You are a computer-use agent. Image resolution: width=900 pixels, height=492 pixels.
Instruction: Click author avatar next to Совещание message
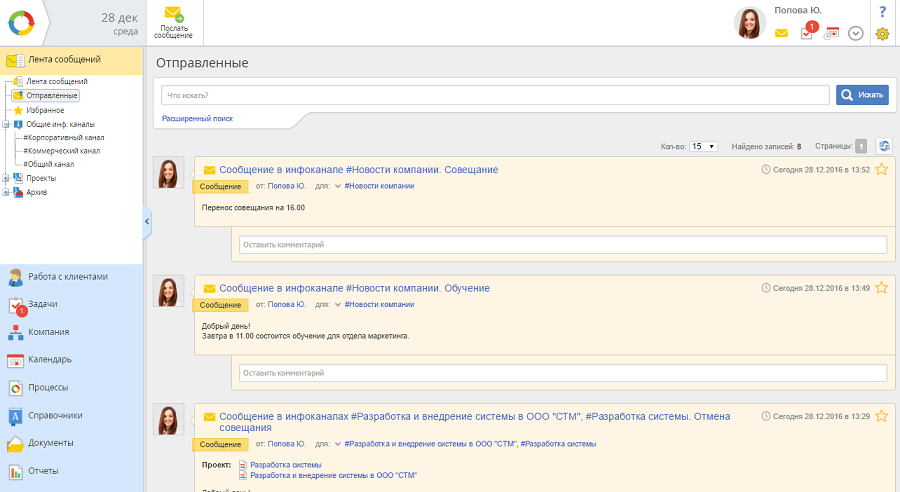pos(169,172)
